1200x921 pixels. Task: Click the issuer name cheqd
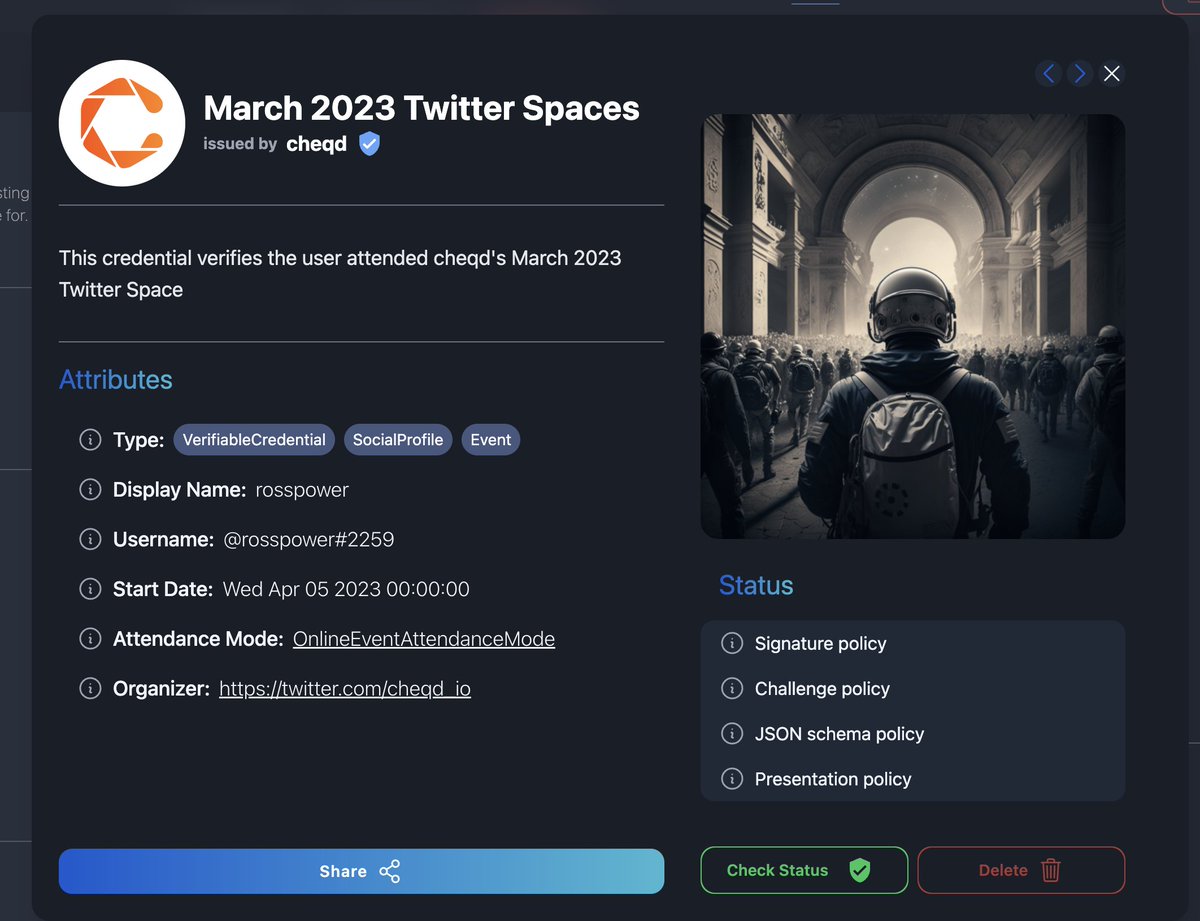coord(316,144)
